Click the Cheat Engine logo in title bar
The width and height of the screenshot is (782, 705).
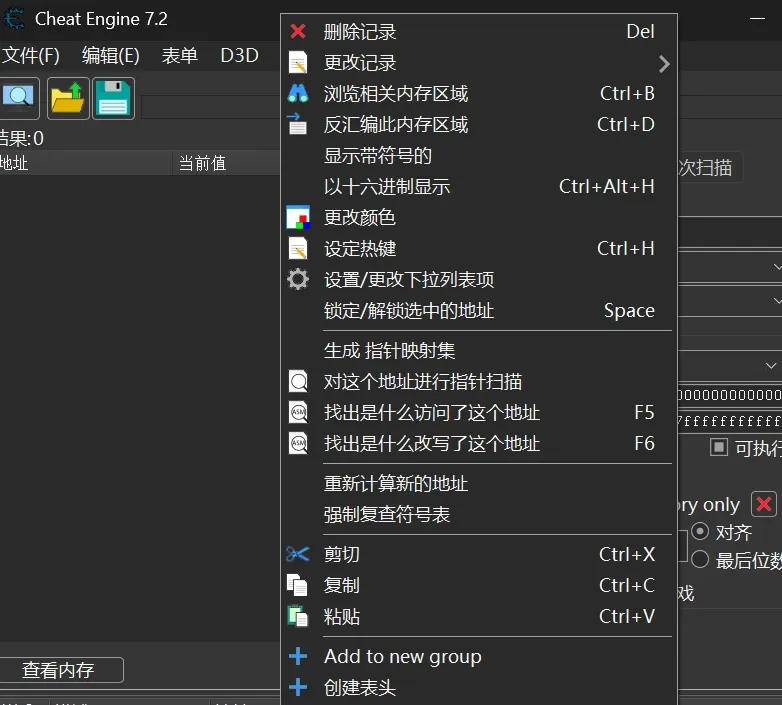pyautogui.click(x=13, y=19)
